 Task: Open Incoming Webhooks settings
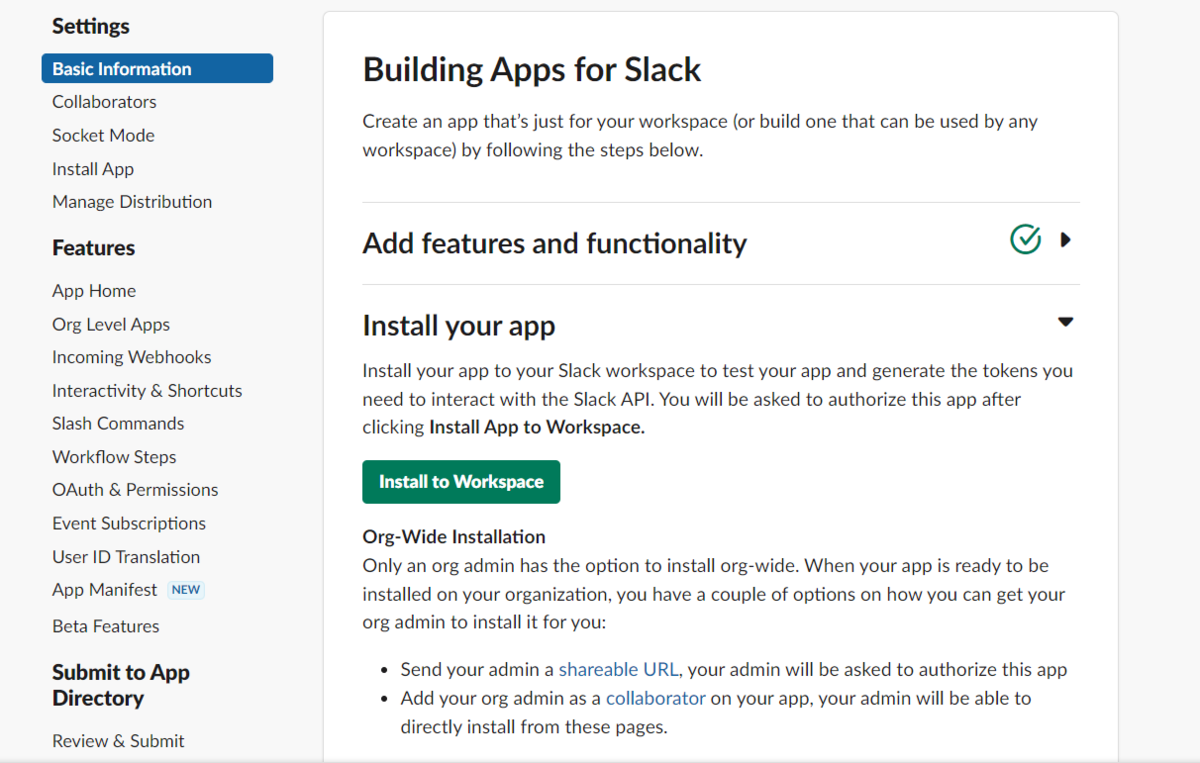tap(131, 357)
